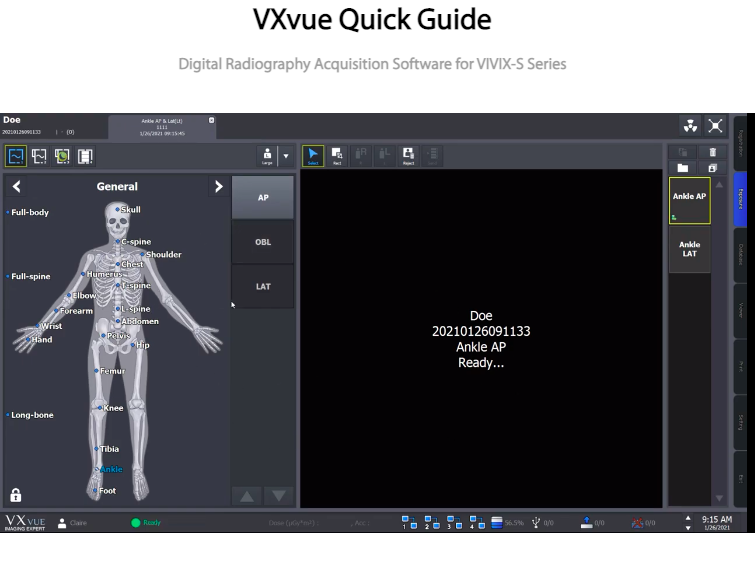The height and width of the screenshot is (568, 755).
Task: Choose Abdomen on the body map
Action: click(137, 321)
